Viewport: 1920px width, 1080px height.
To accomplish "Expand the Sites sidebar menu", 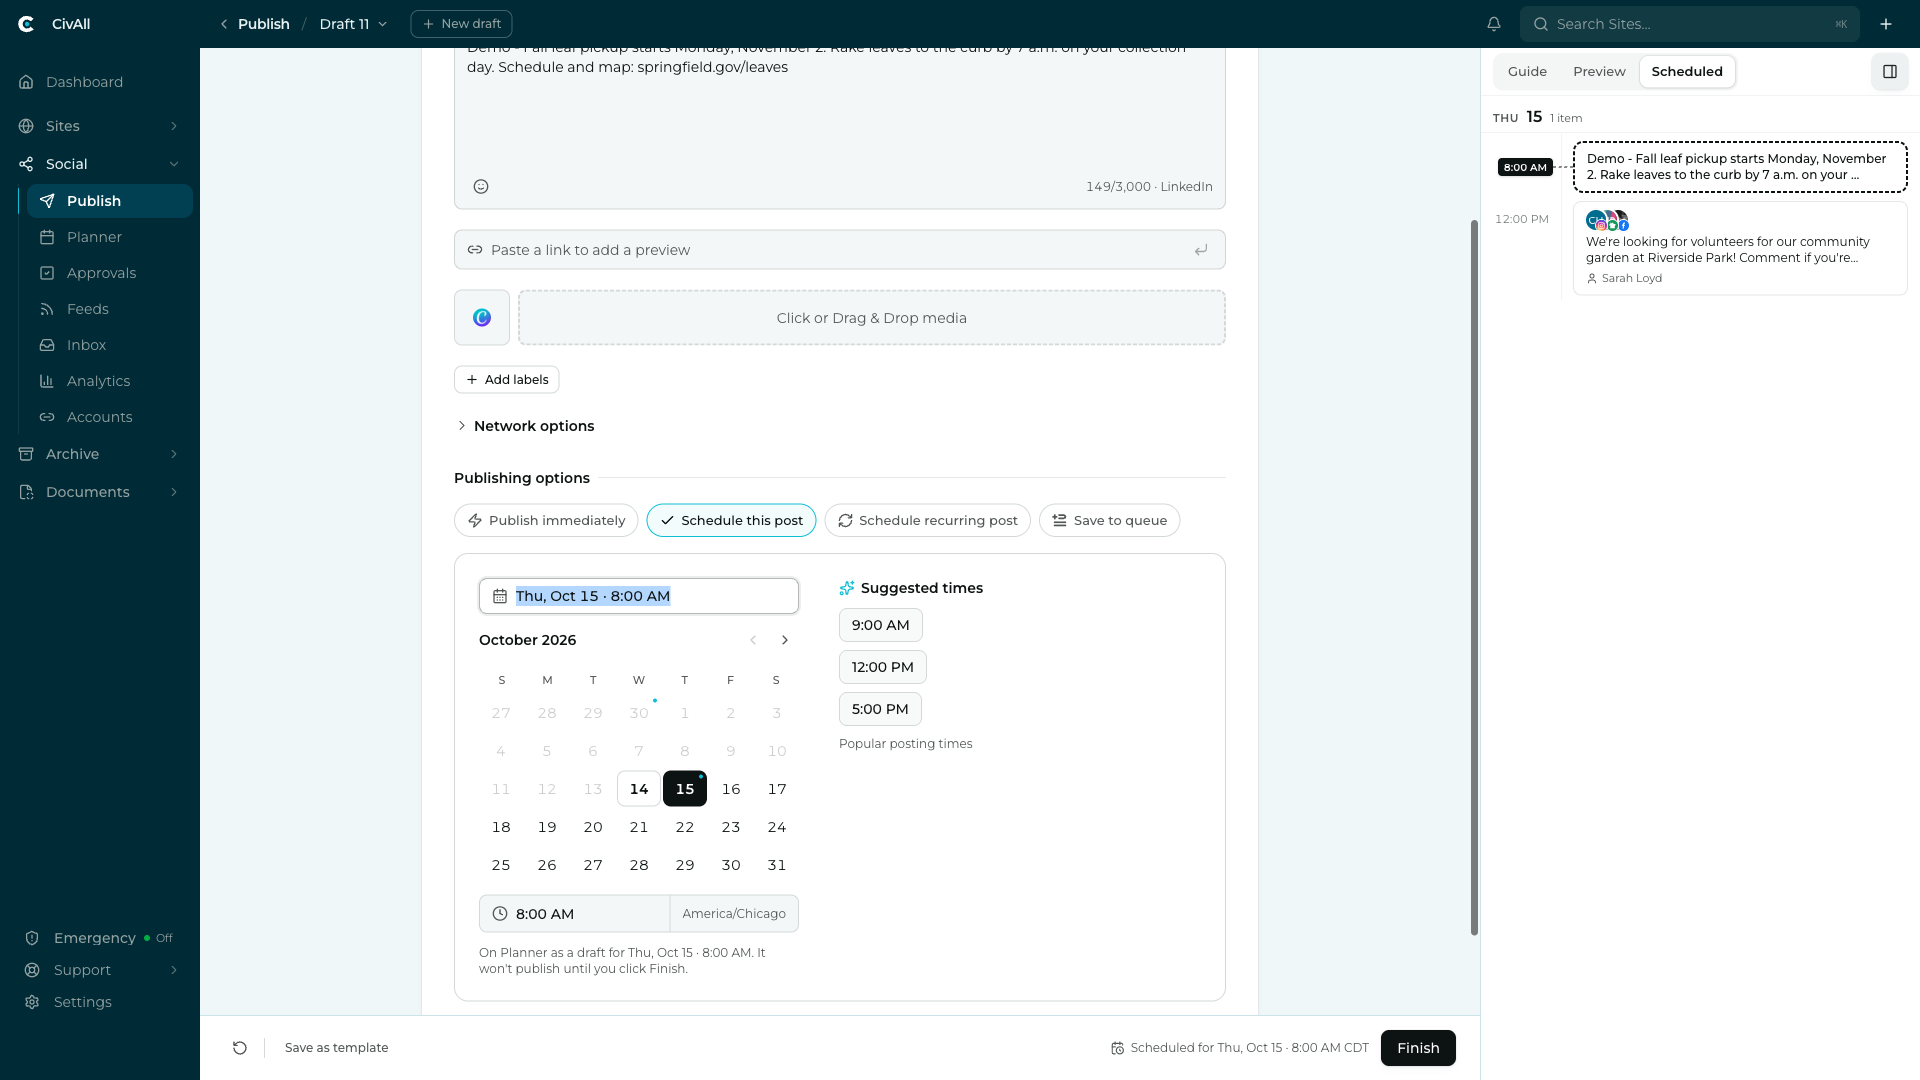I will (174, 126).
